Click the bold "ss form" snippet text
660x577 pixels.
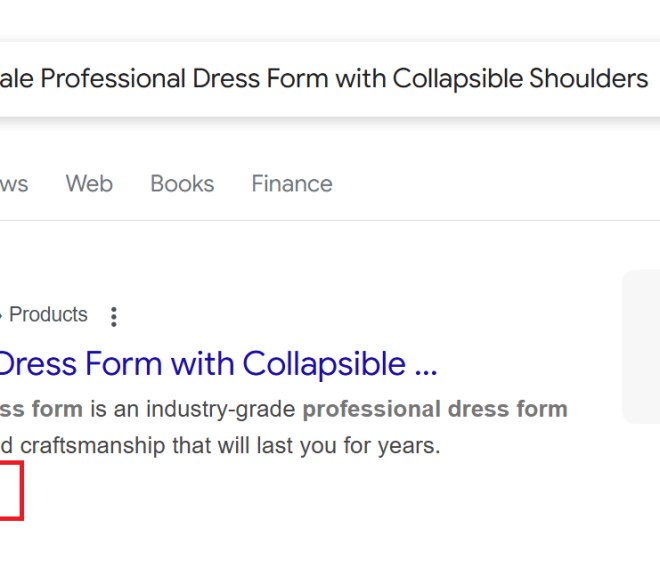[x=41, y=409]
